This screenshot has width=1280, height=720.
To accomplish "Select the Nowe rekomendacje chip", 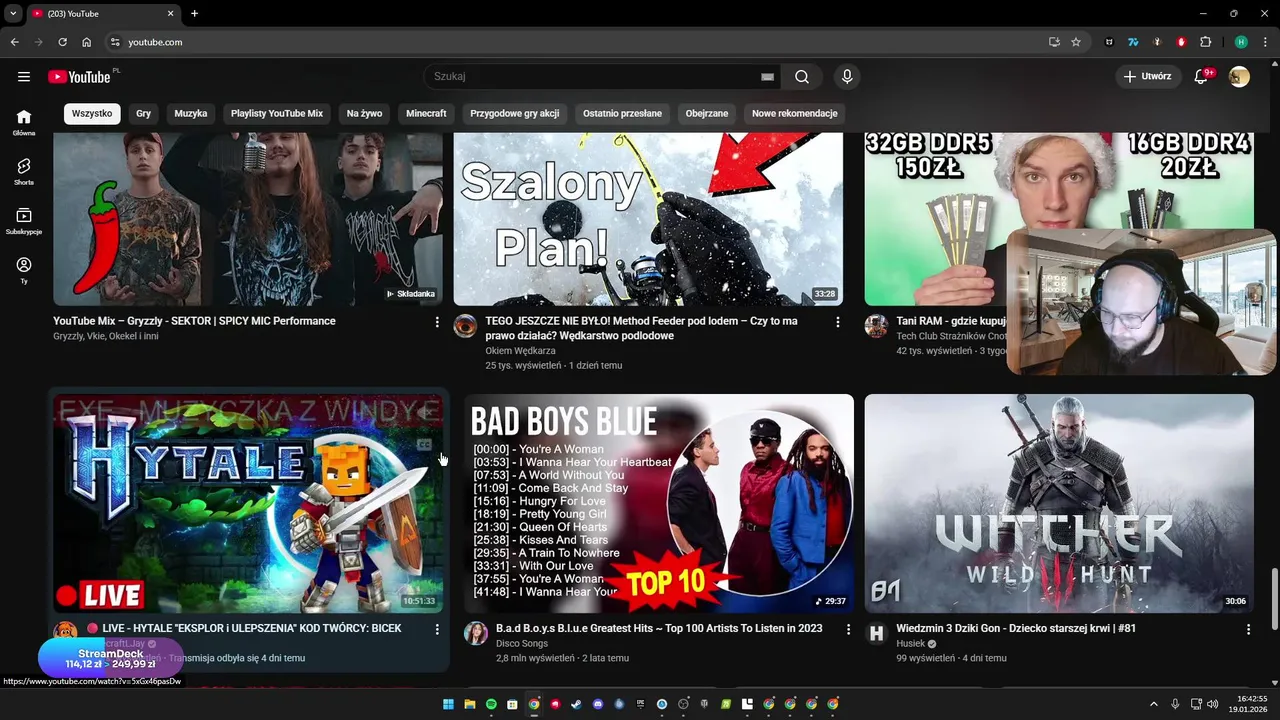I will tap(795, 114).
